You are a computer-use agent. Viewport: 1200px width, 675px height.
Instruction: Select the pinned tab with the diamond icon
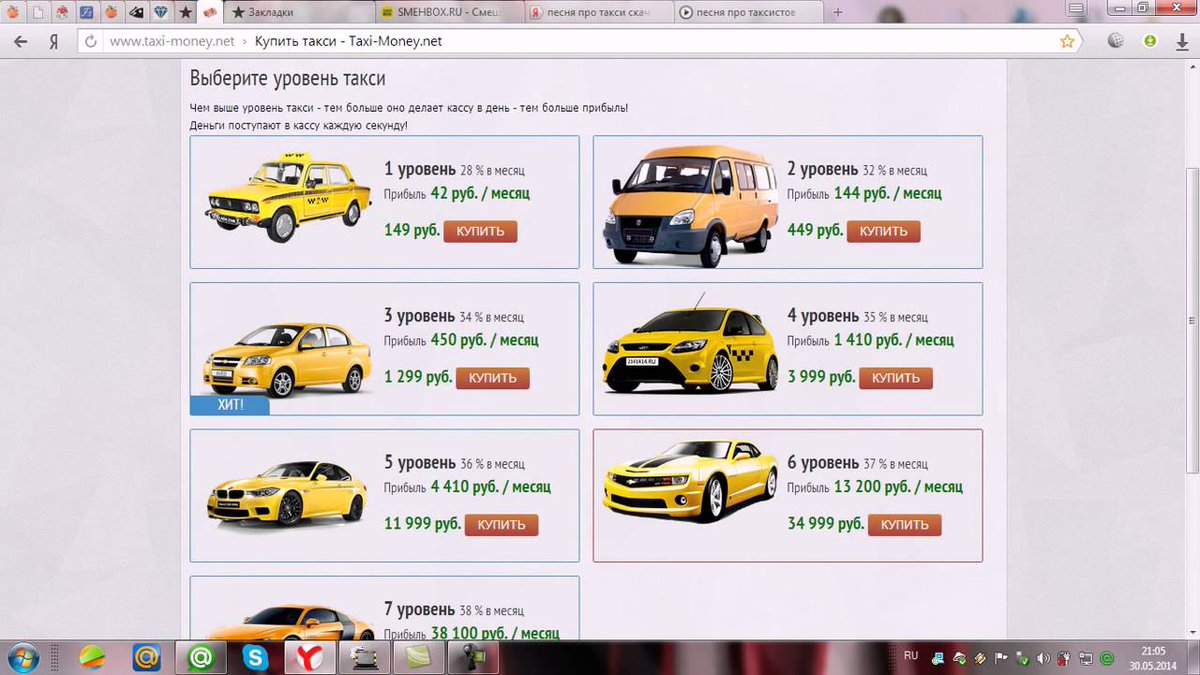click(162, 13)
